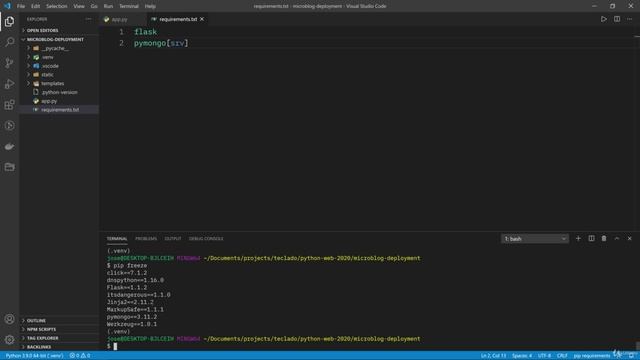Close the requirements.txt tab
The width and height of the screenshot is (640, 360).
click(x=202, y=19)
